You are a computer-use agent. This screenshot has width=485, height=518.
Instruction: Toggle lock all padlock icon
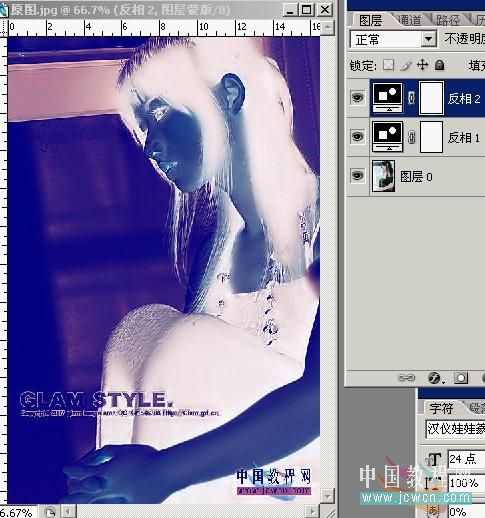pos(440,65)
